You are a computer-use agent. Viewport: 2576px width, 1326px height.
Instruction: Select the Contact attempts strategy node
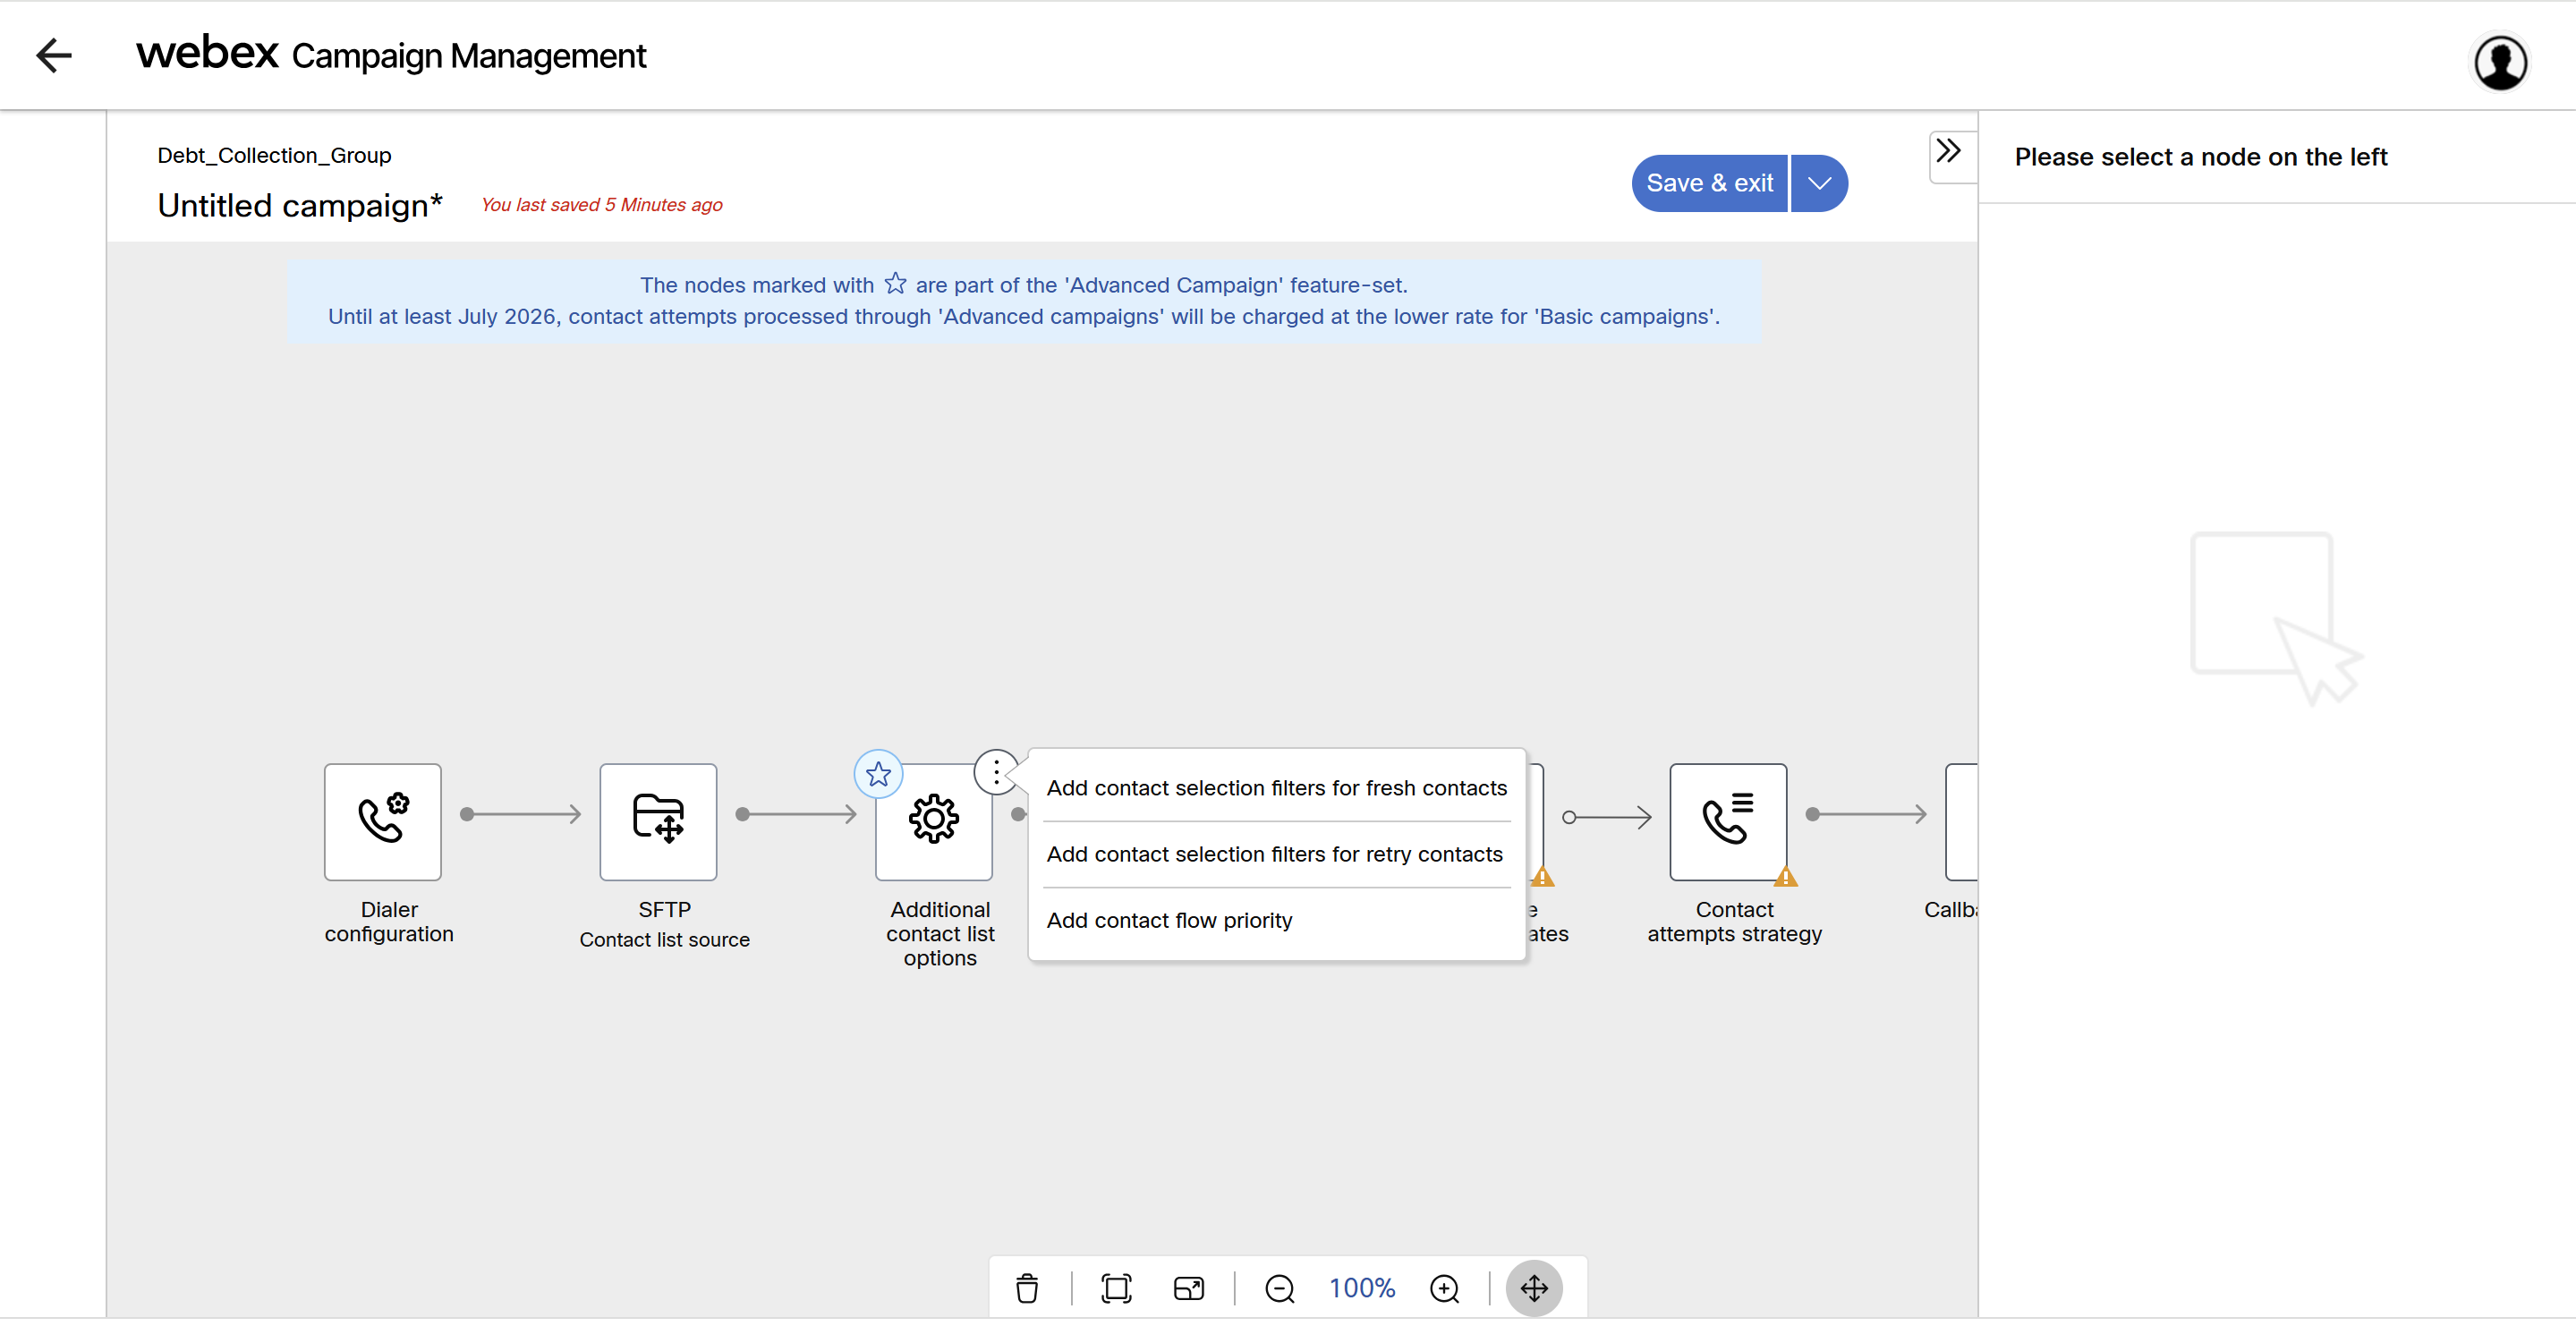click(1727, 821)
